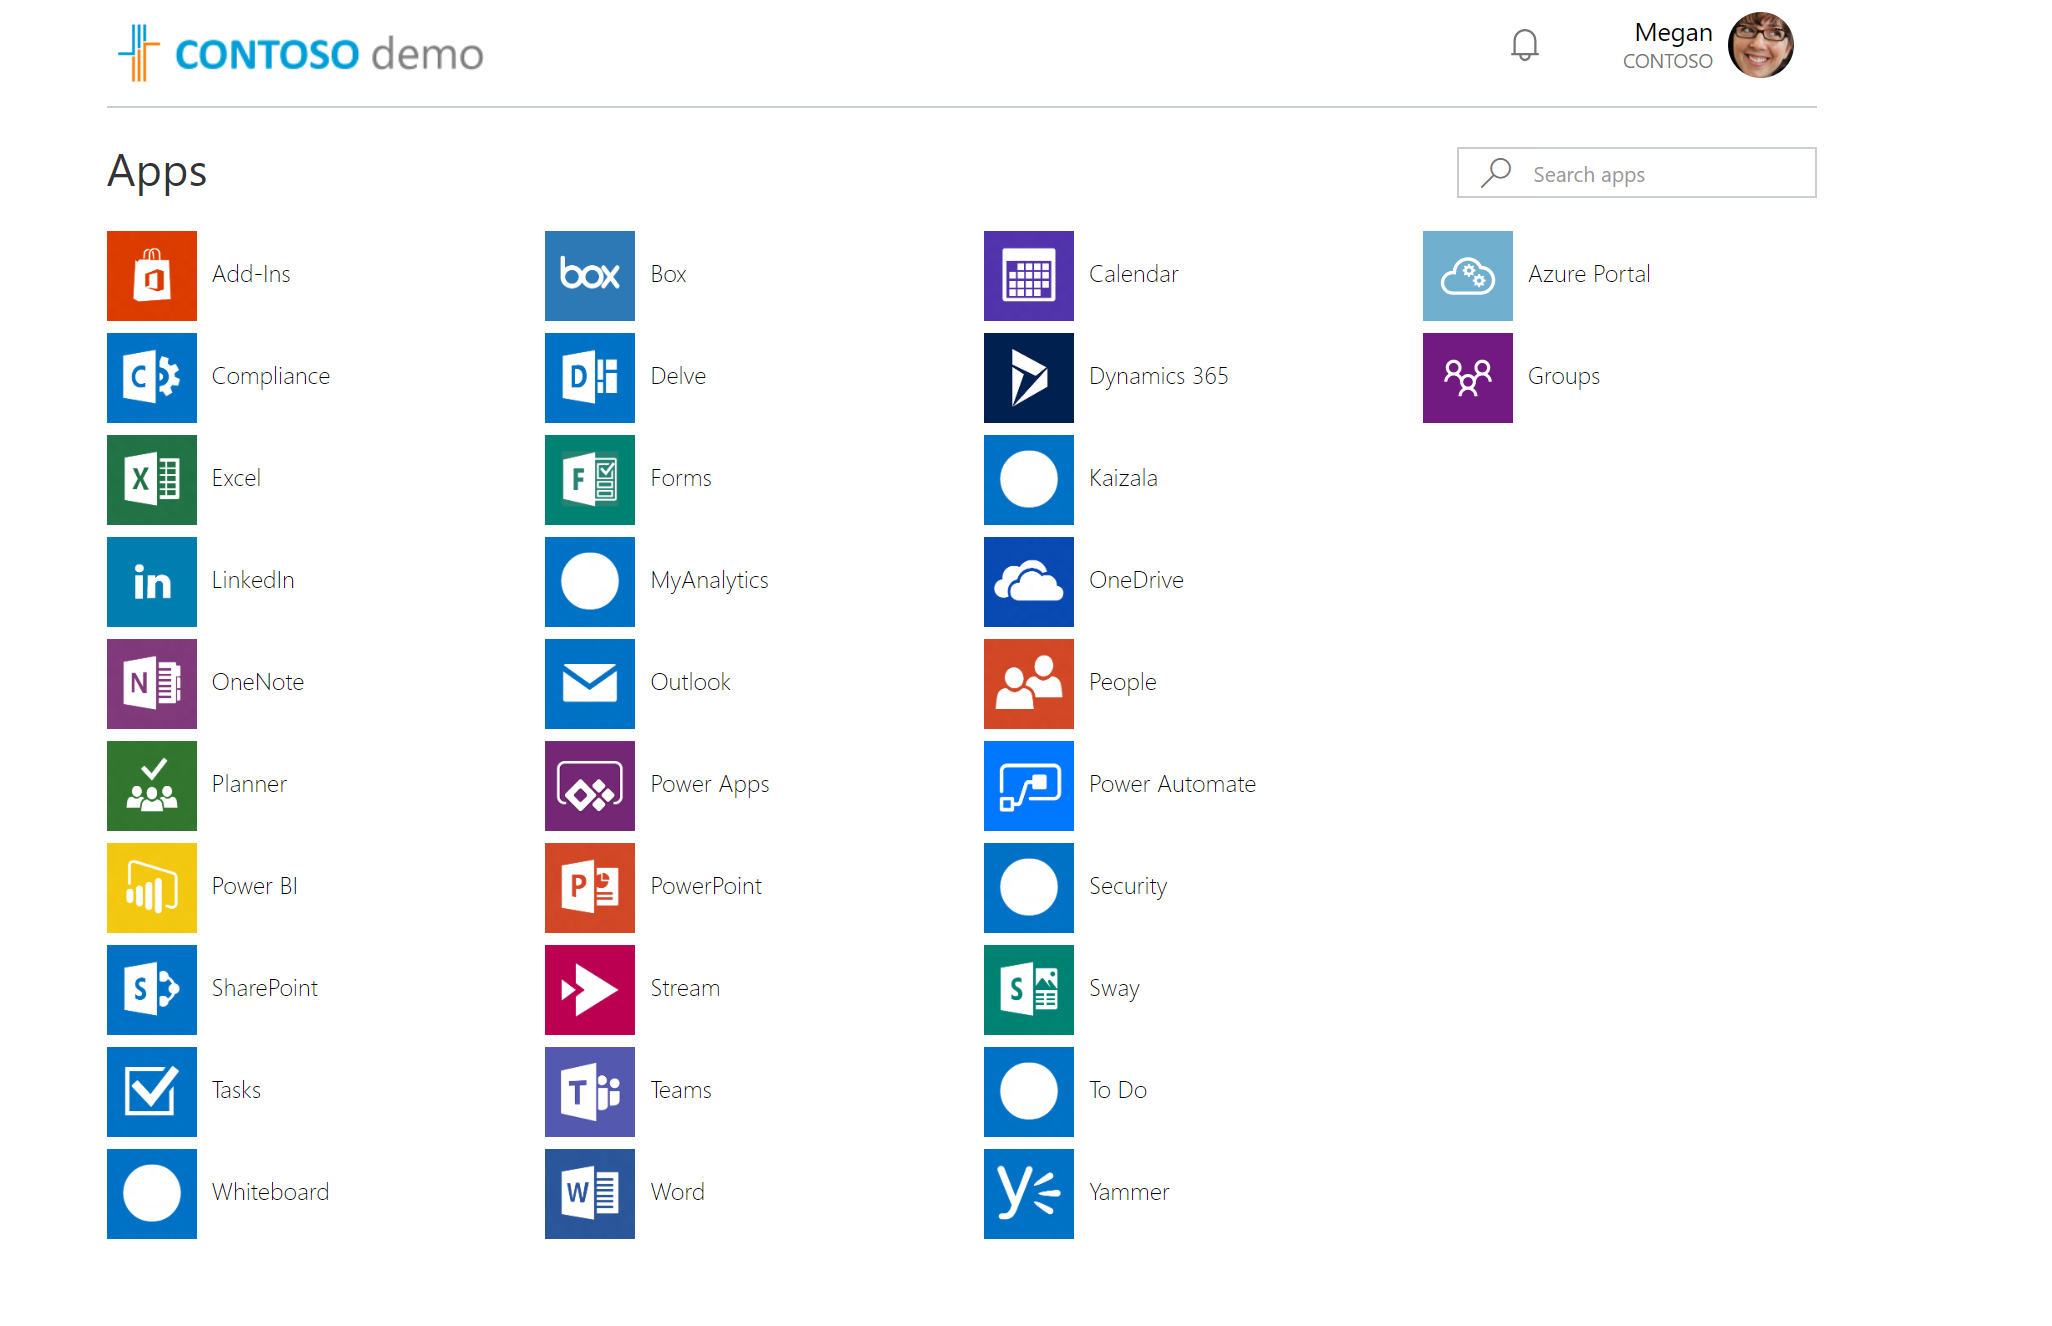Click the Kaizala app icon
The height and width of the screenshot is (1326, 2052).
click(1029, 480)
